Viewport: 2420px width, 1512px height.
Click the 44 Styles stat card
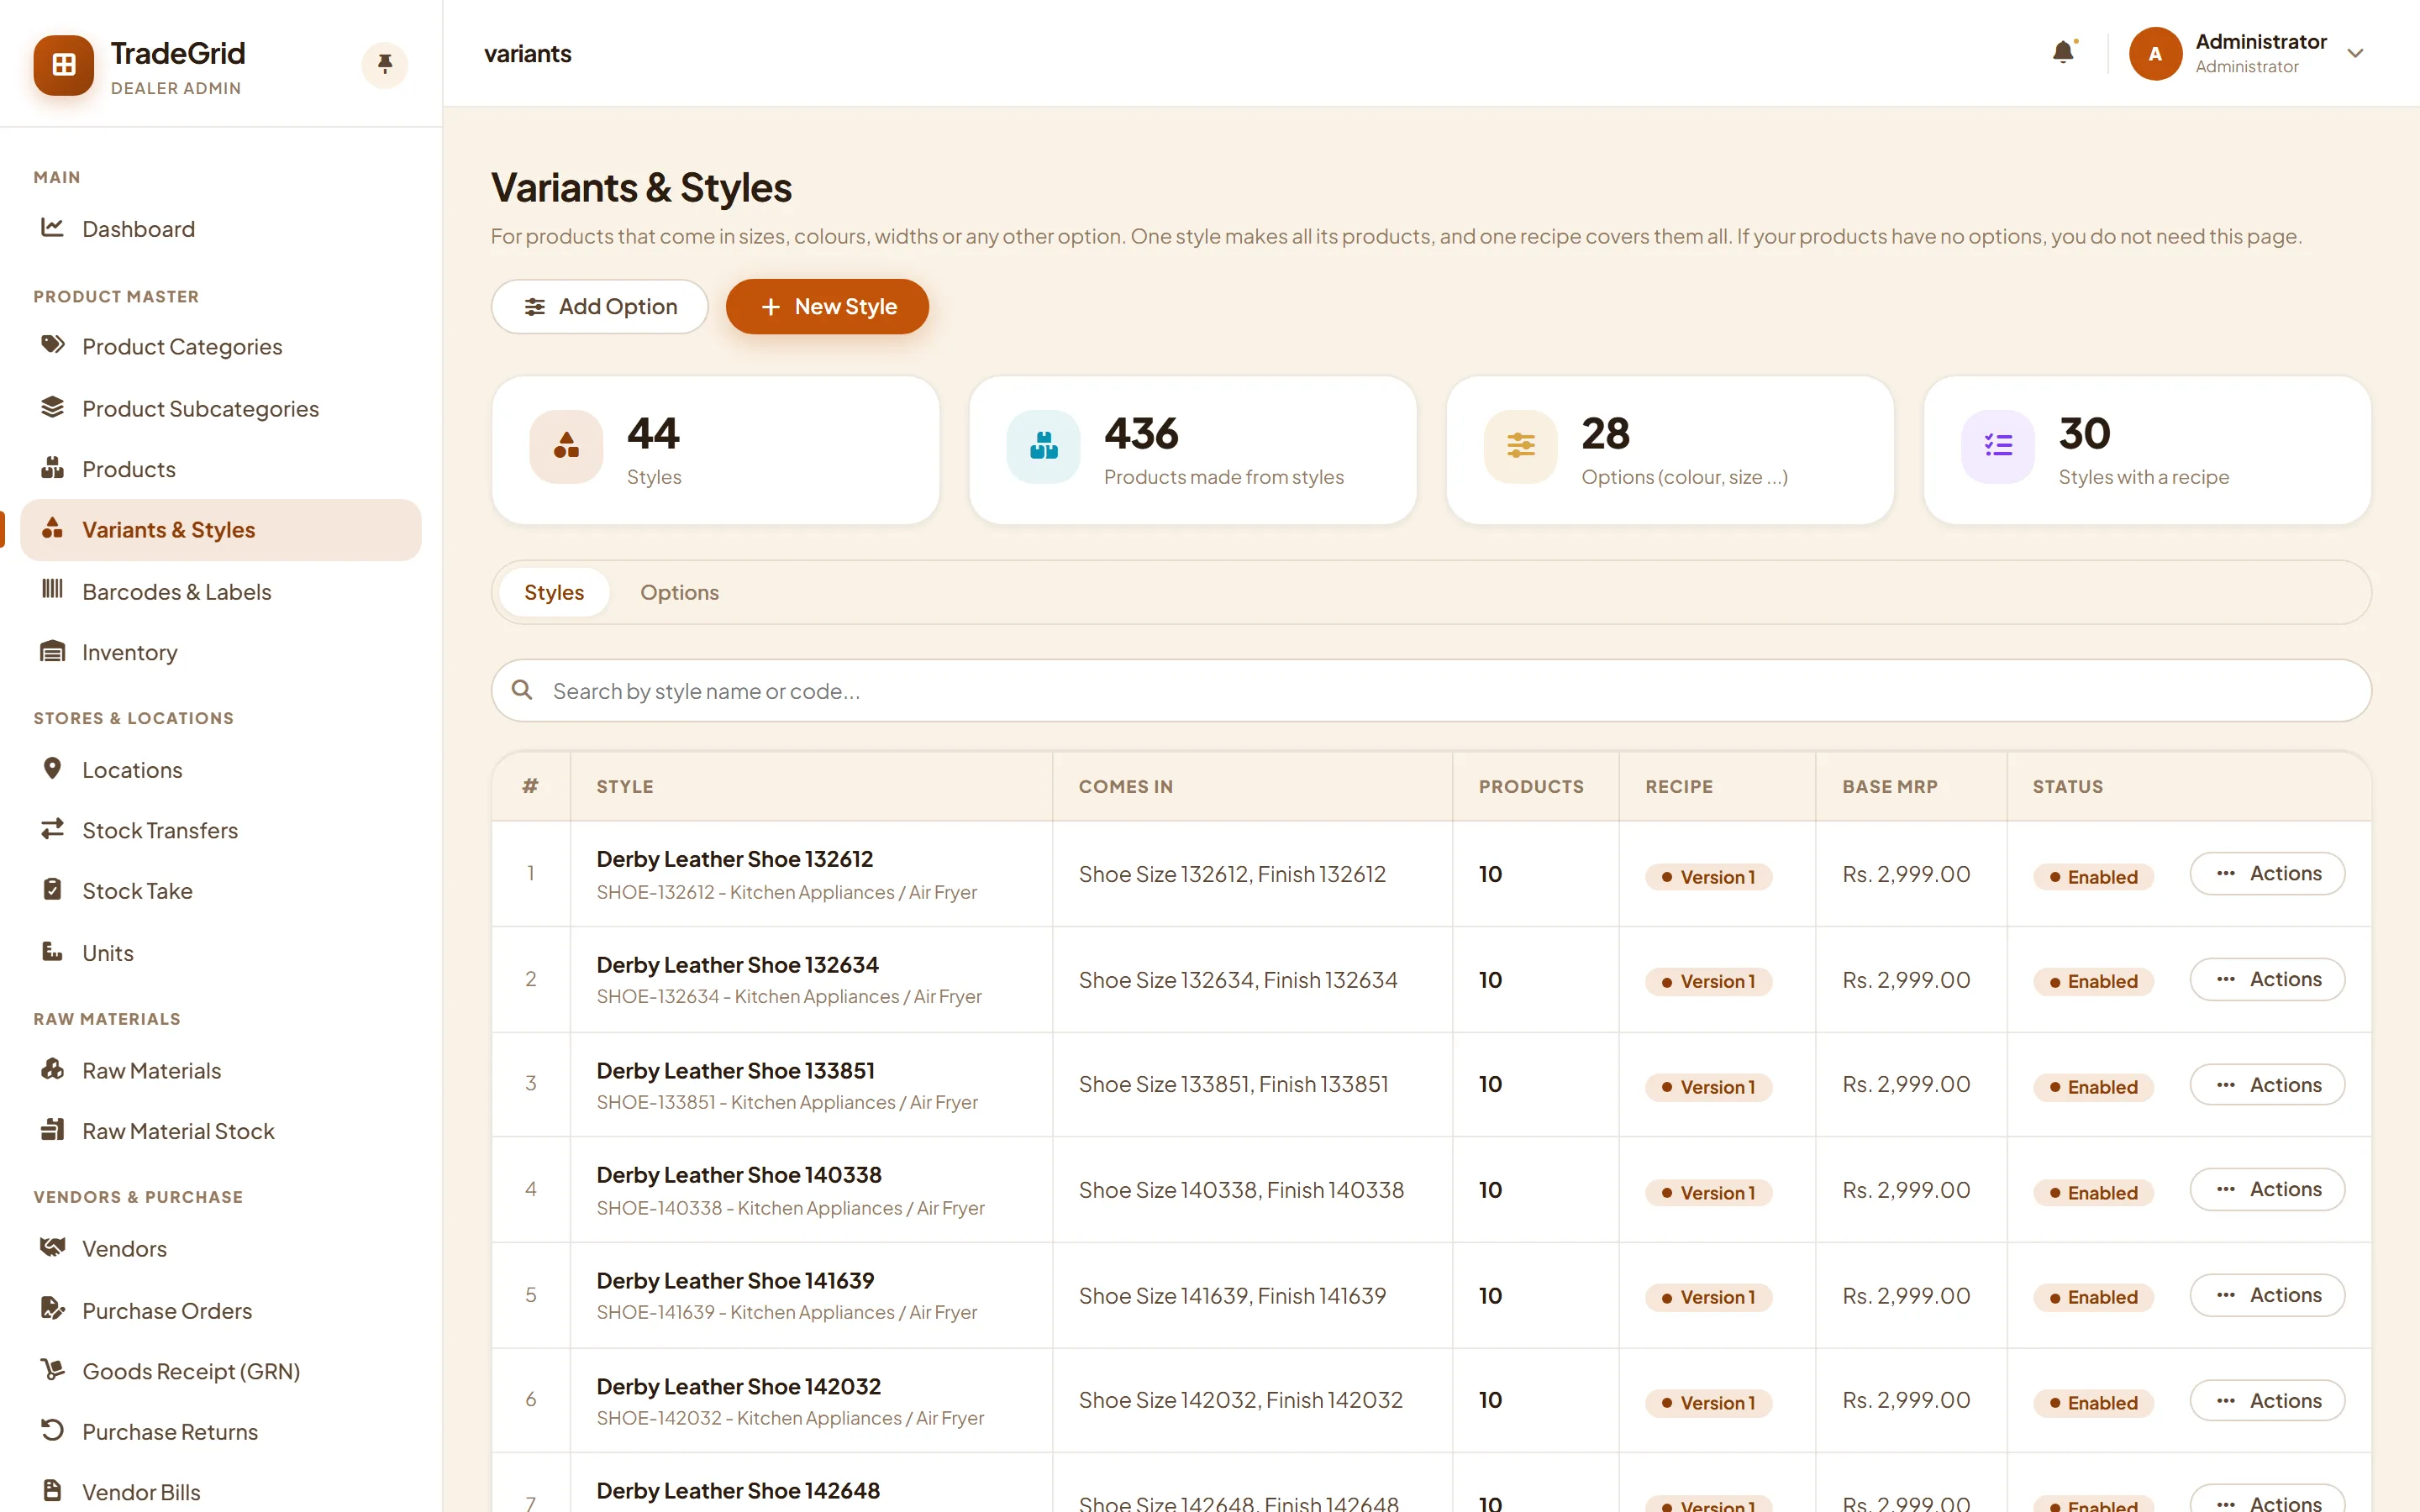716,450
